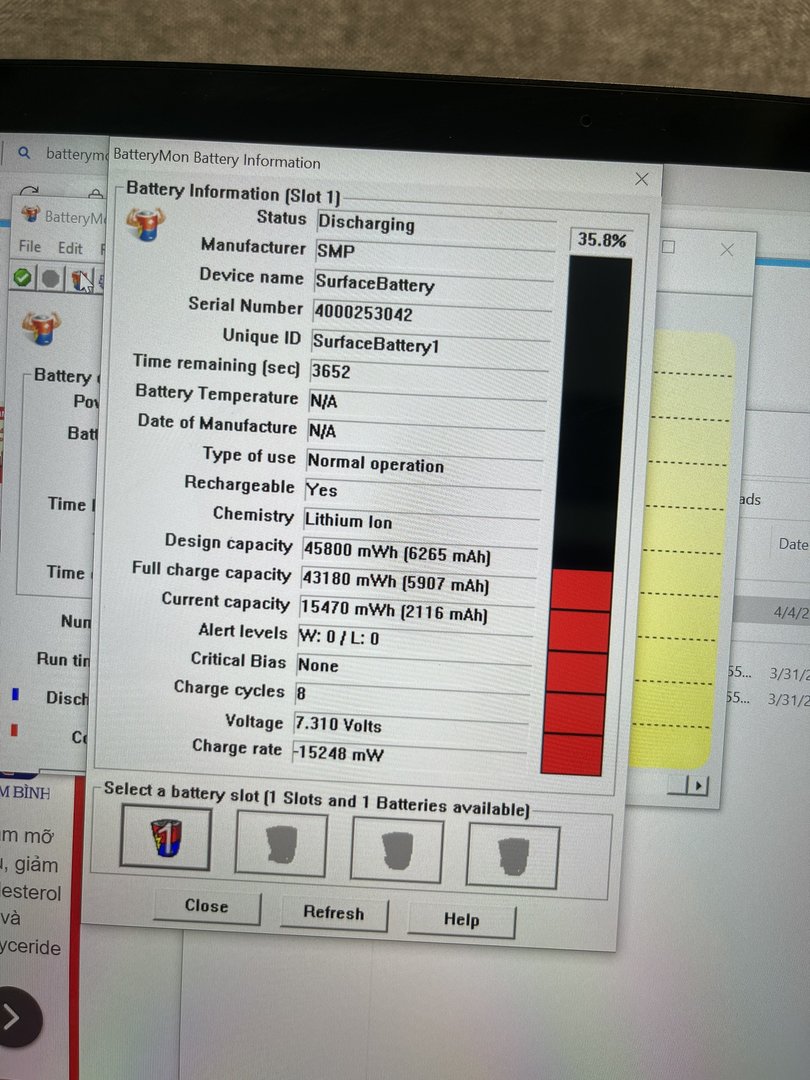Select the third greyed battery slot
Viewport: 810px width, 1080px height.
click(x=397, y=850)
